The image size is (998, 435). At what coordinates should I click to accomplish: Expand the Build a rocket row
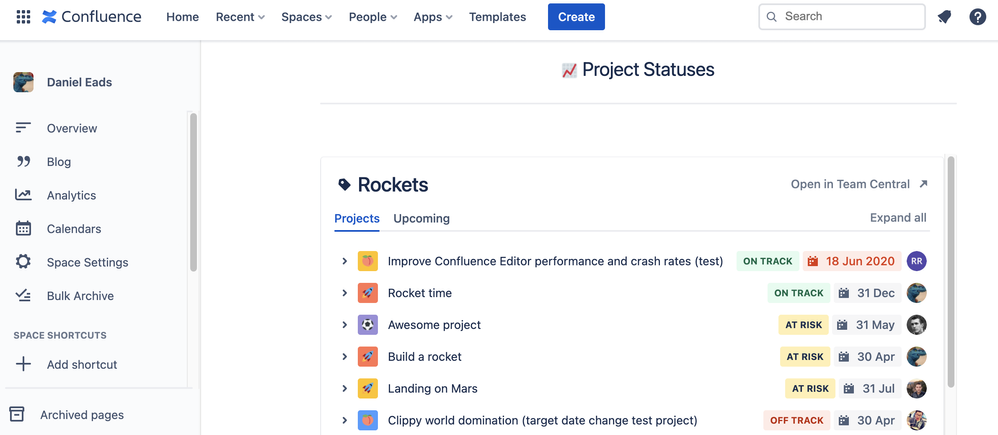tap(344, 357)
